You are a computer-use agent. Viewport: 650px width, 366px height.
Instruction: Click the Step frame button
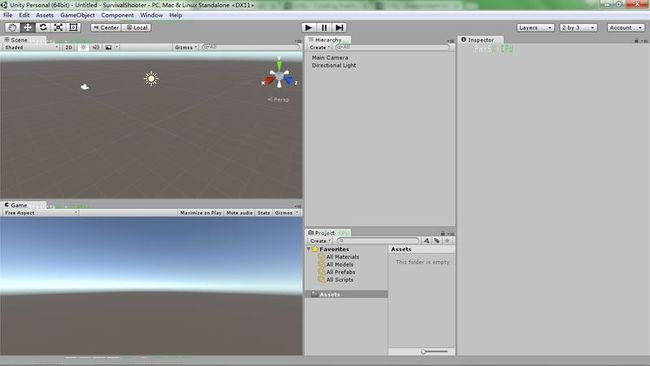(x=339, y=27)
